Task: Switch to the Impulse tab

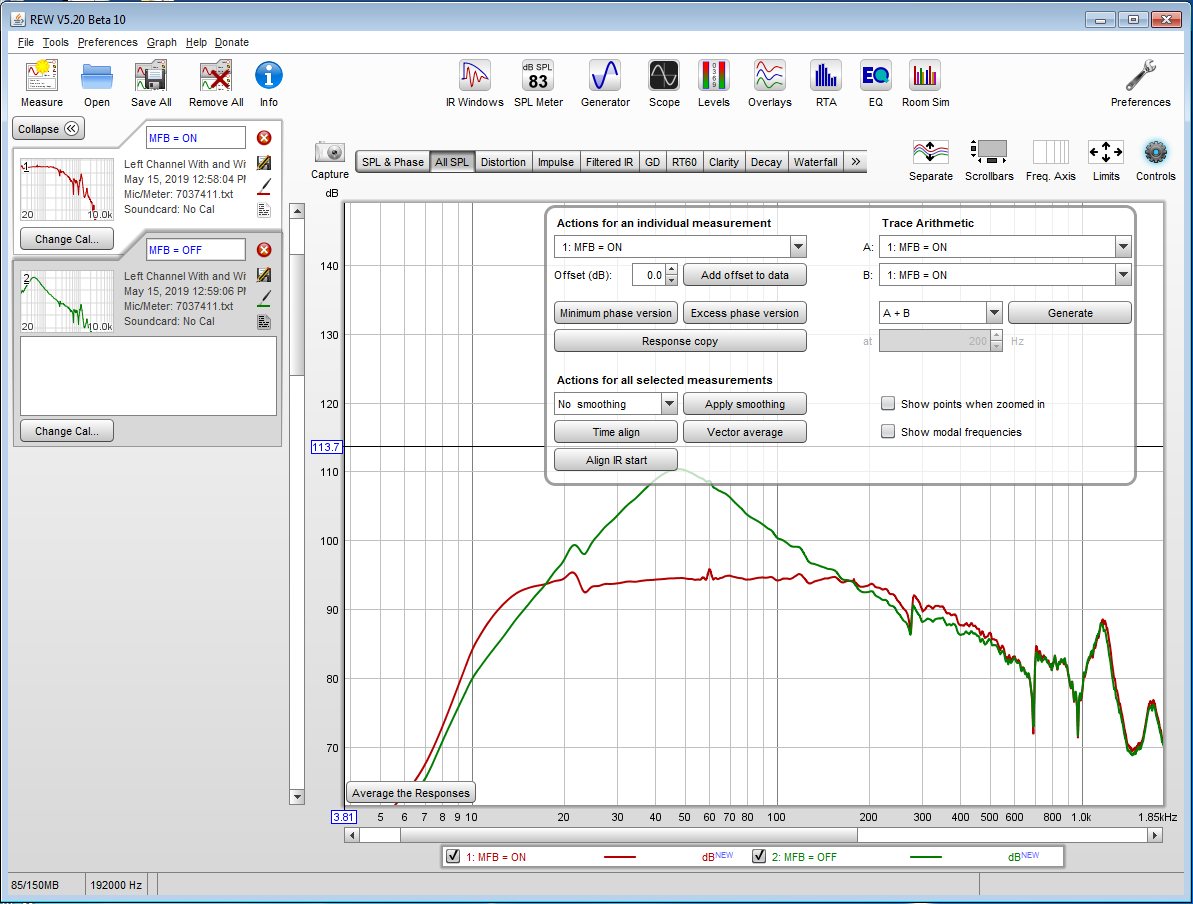Action: point(555,161)
